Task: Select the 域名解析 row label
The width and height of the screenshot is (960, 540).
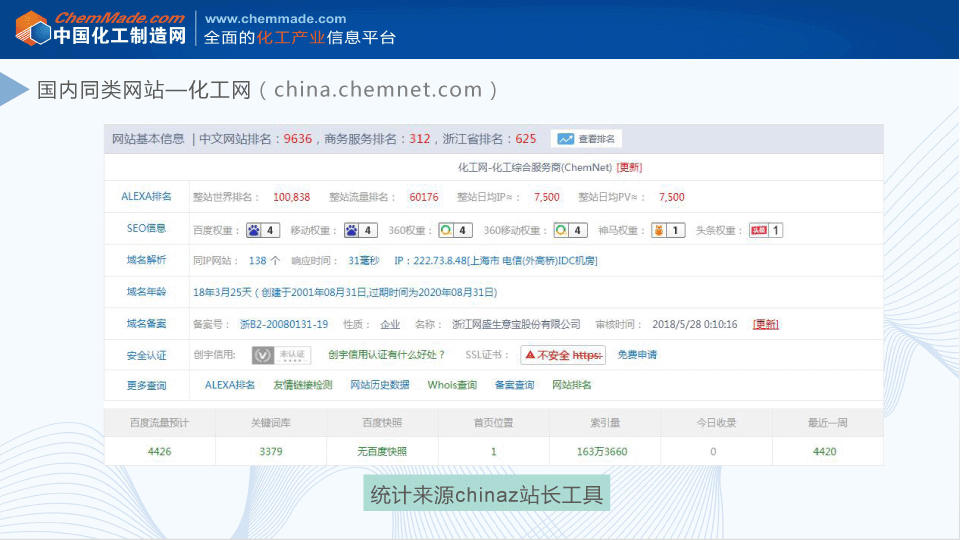Action: (x=146, y=260)
